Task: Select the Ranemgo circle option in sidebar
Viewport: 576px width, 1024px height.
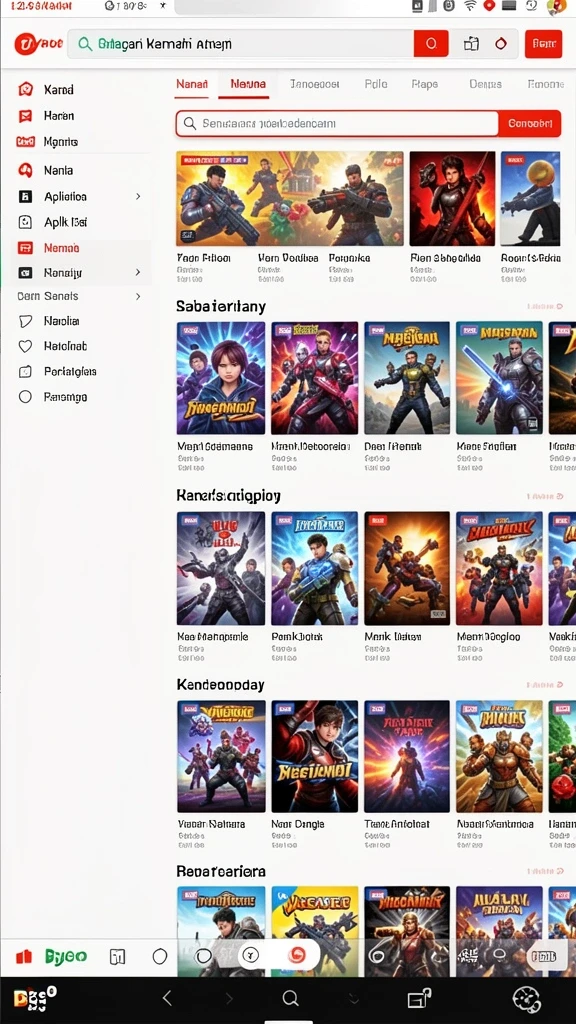Action: tap(25, 397)
